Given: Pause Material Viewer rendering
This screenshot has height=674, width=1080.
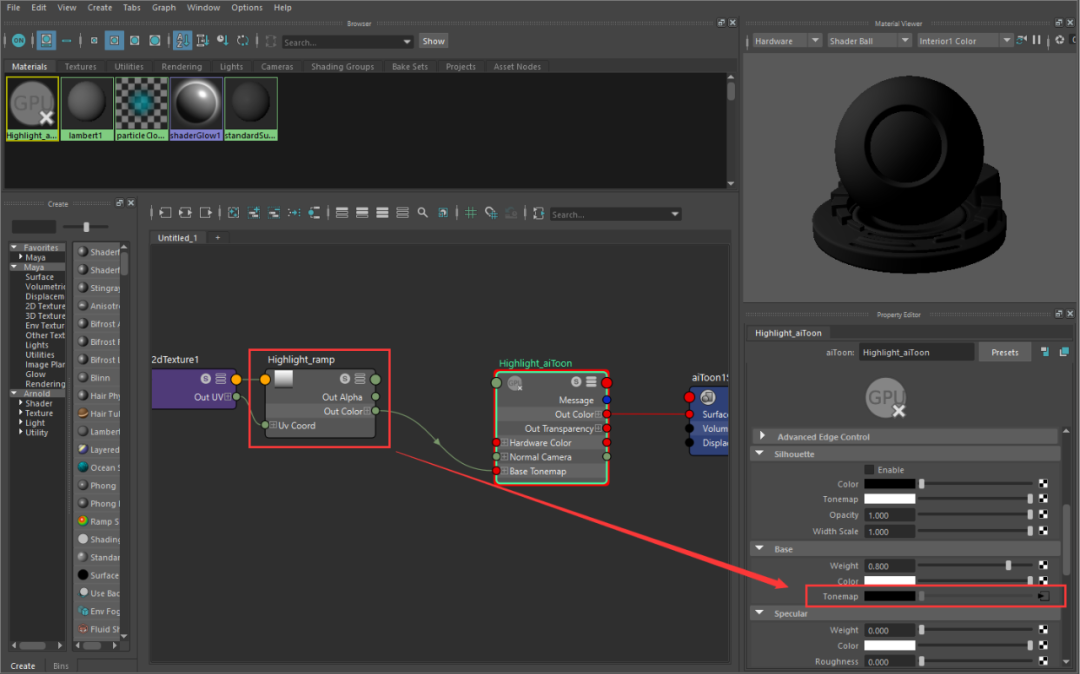Looking at the screenshot, I should coord(1037,40).
